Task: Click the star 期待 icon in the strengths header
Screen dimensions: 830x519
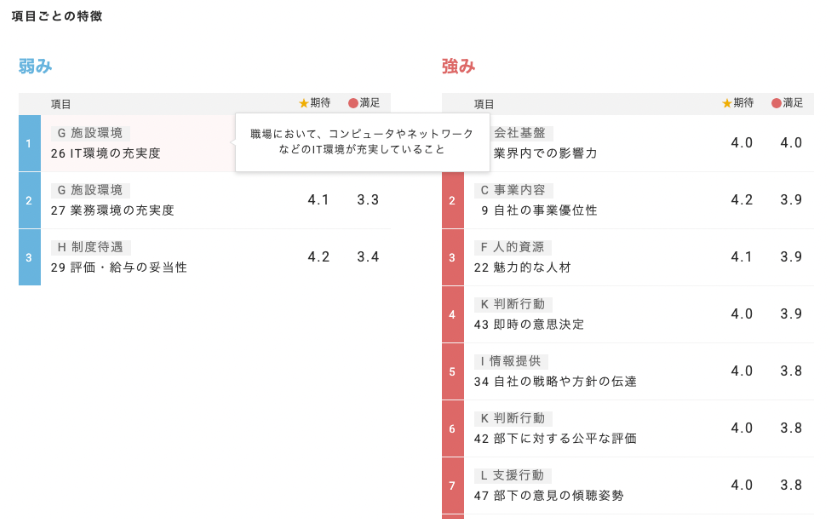Action: (x=727, y=103)
